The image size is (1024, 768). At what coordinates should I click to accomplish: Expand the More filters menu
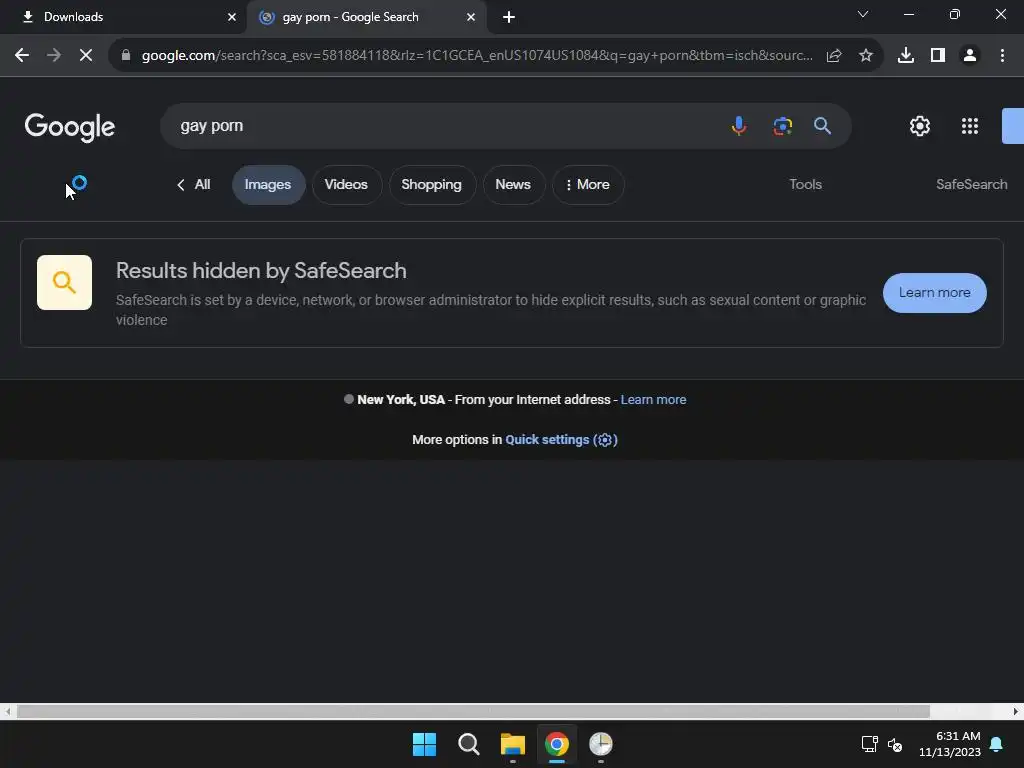[x=588, y=185]
